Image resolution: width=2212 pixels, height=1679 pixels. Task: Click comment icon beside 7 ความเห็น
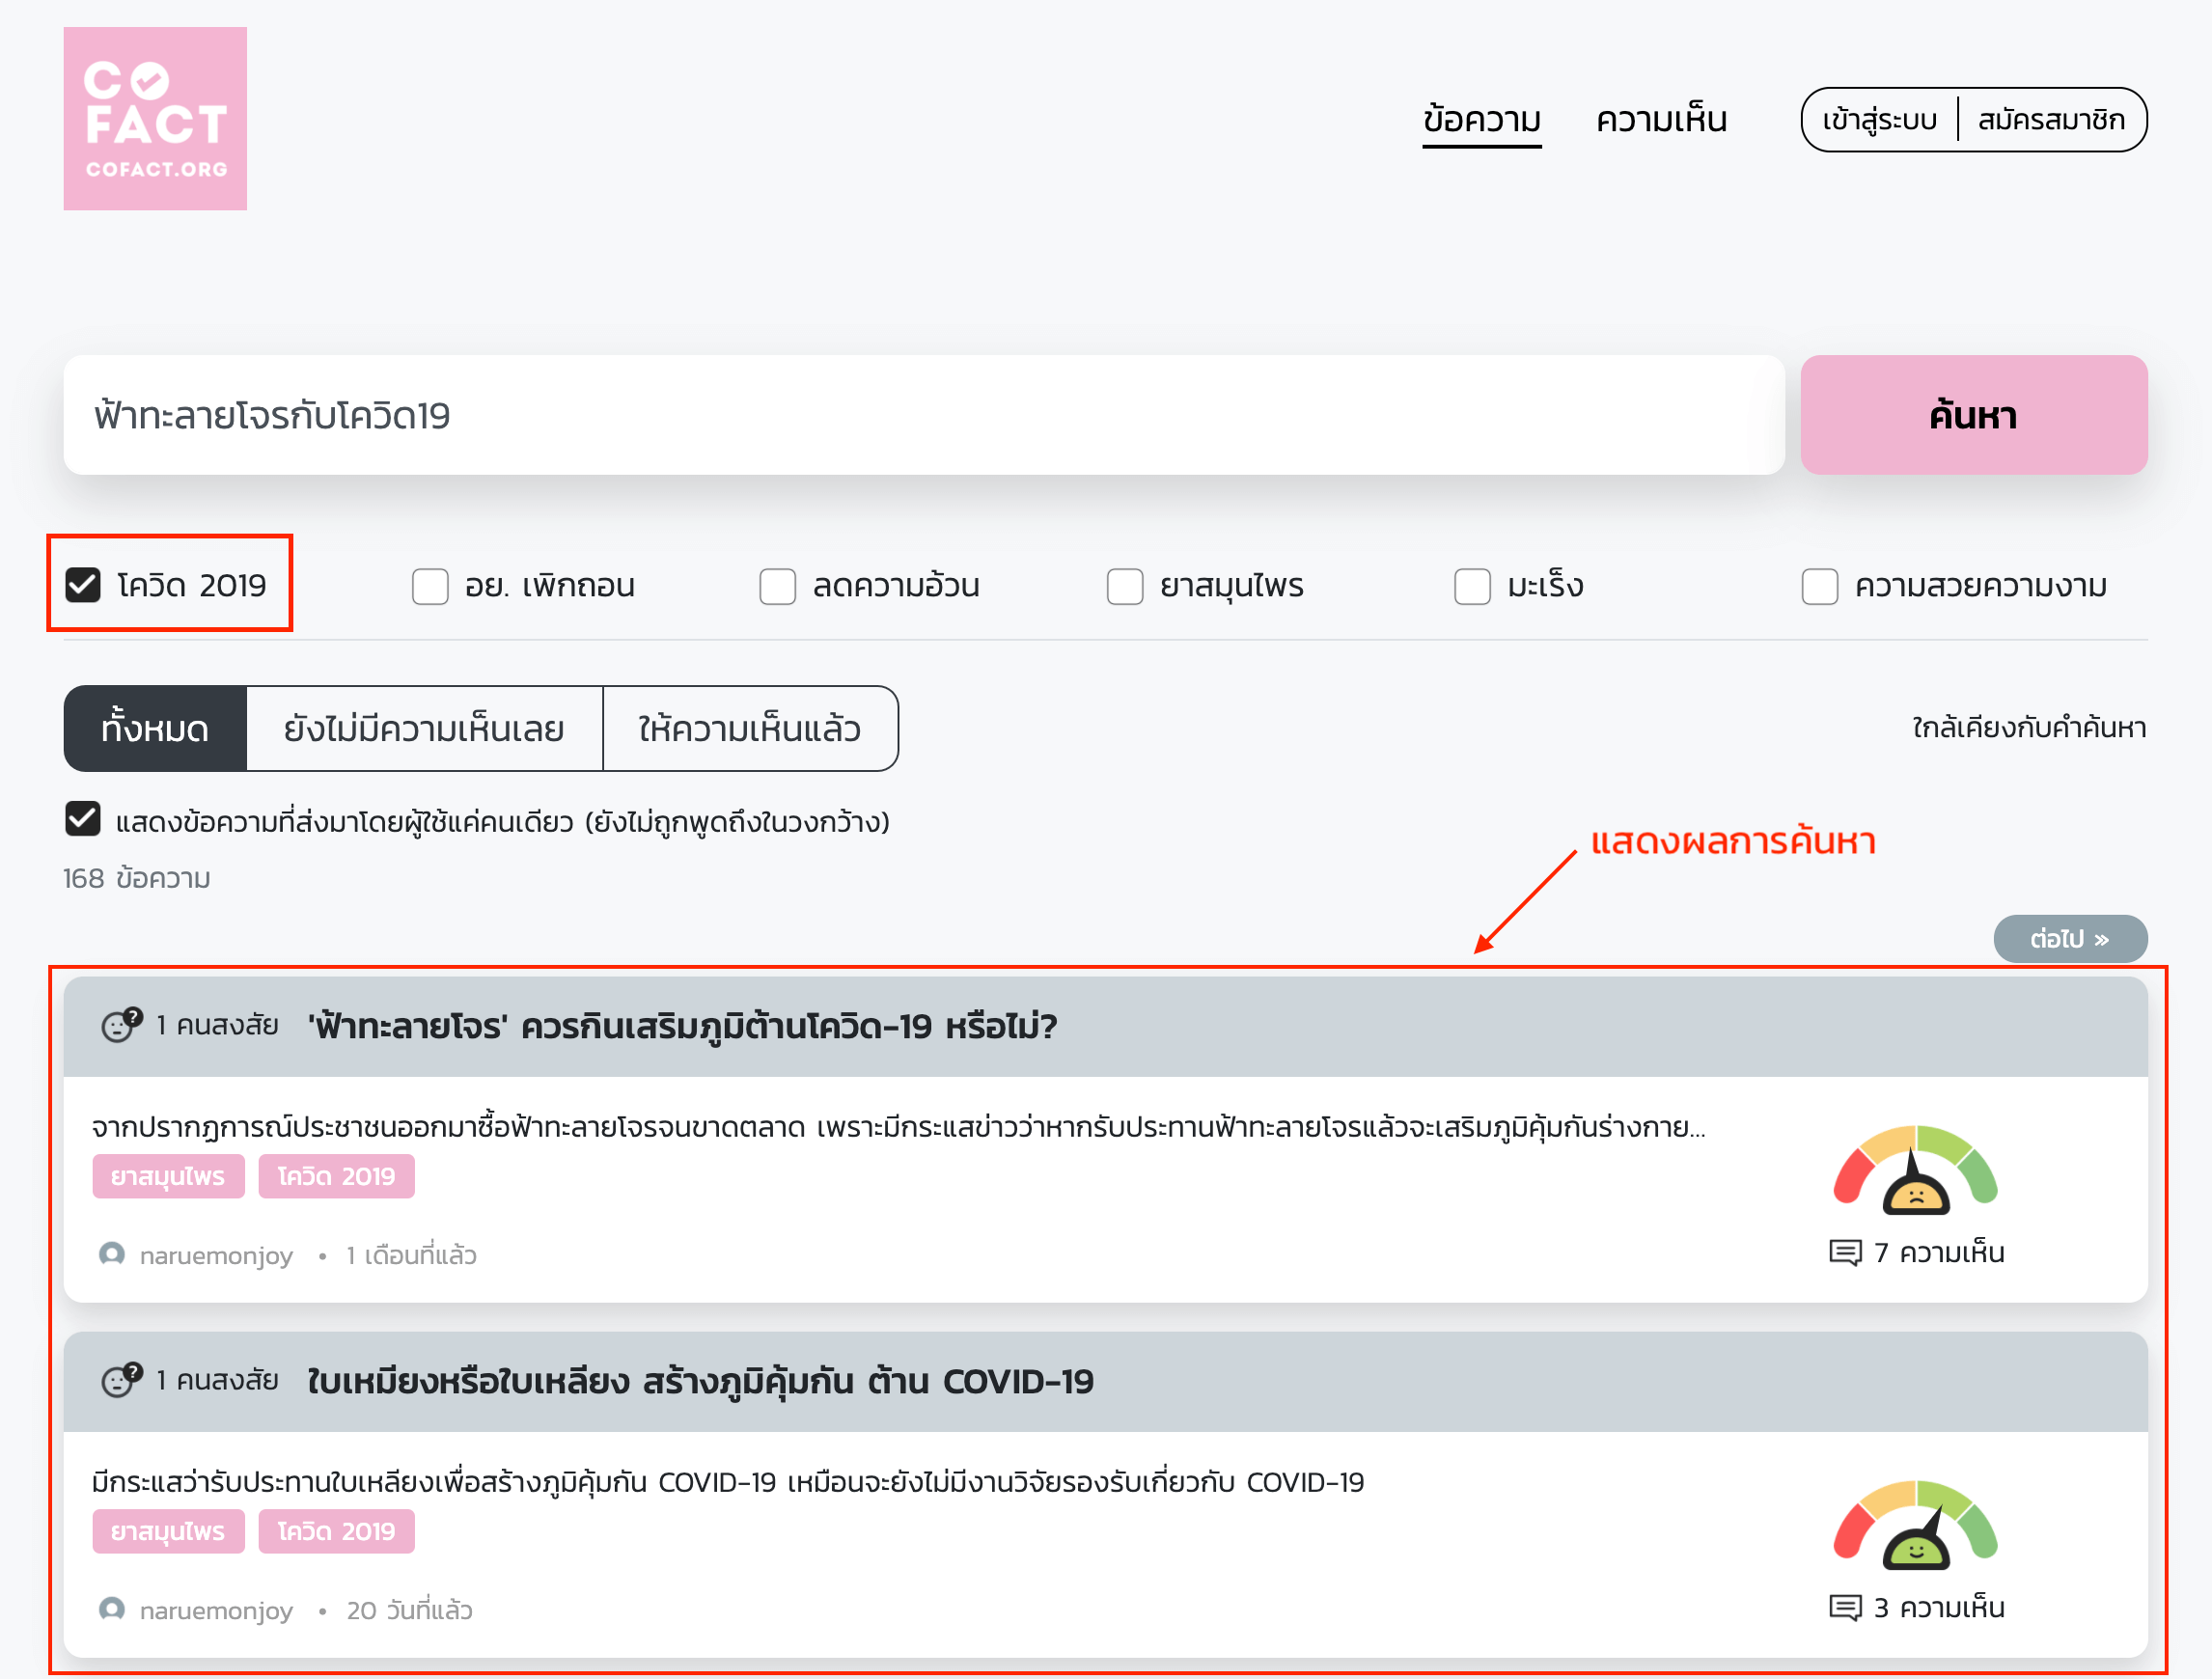(1844, 1252)
